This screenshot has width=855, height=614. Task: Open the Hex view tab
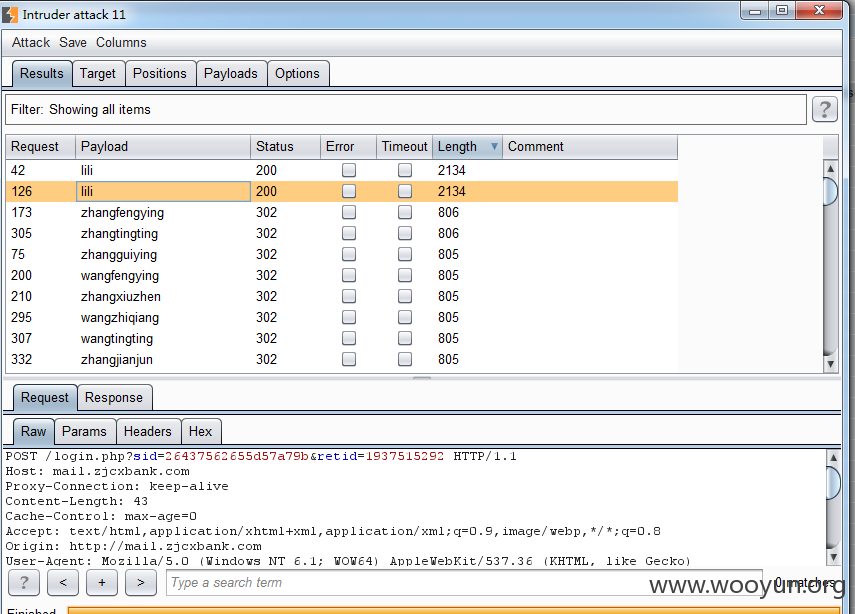coord(200,431)
